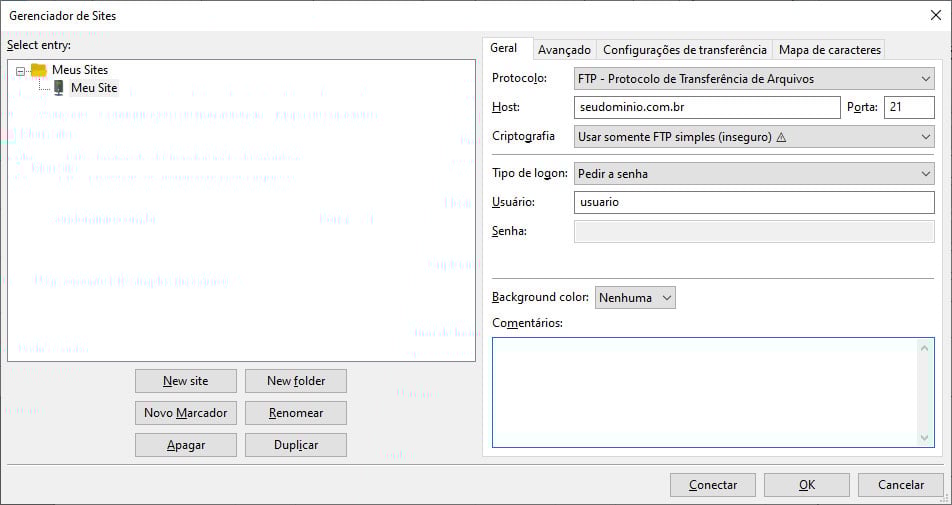The height and width of the screenshot is (505, 952).
Task: Open the Configurações de transferência tab
Action: tap(684, 50)
